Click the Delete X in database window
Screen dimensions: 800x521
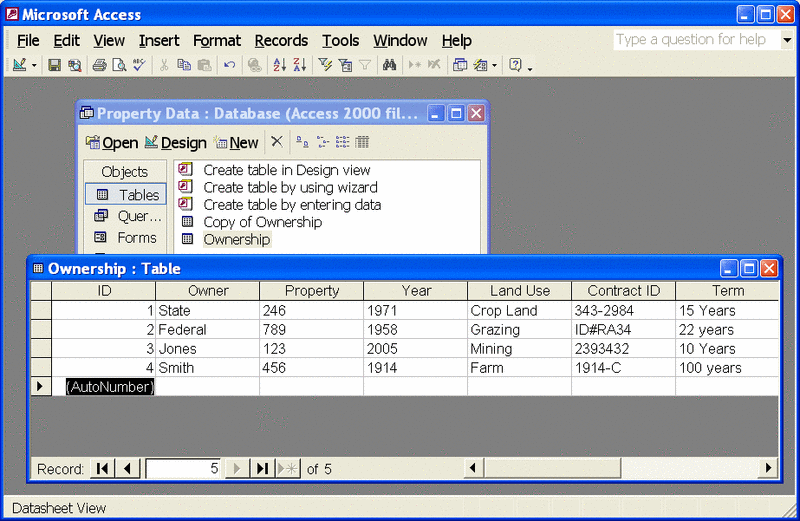pyautogui.click(x=277, y=141)
